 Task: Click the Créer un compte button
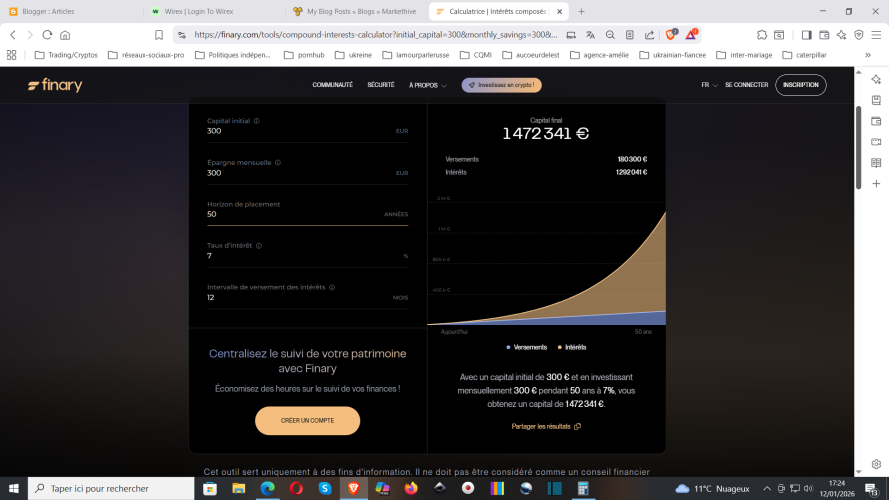(307, 420)
